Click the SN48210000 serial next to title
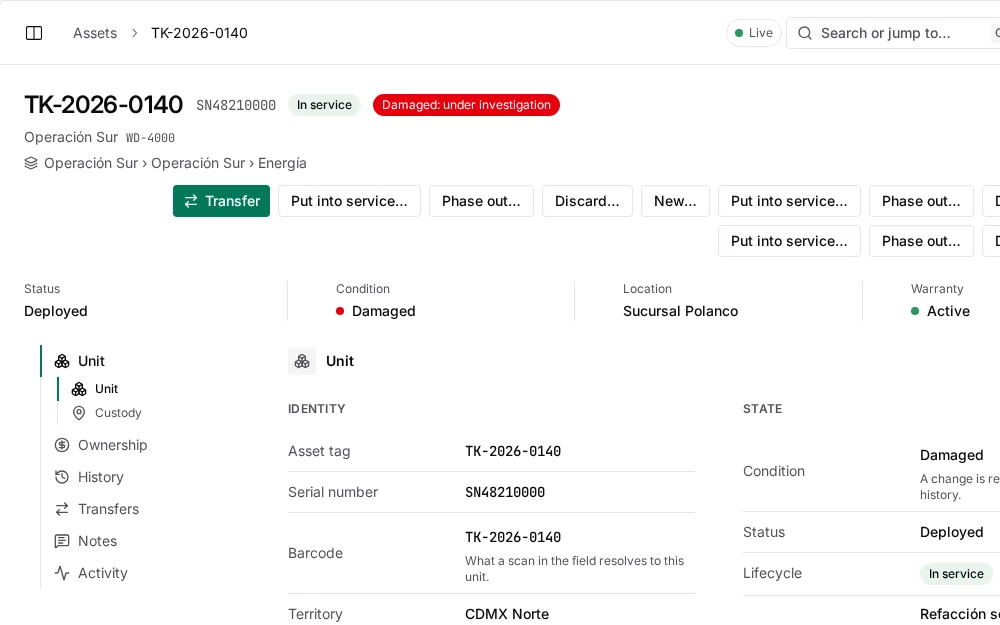The height and width of the screenshot is (625, 1000). click(236, 105)
